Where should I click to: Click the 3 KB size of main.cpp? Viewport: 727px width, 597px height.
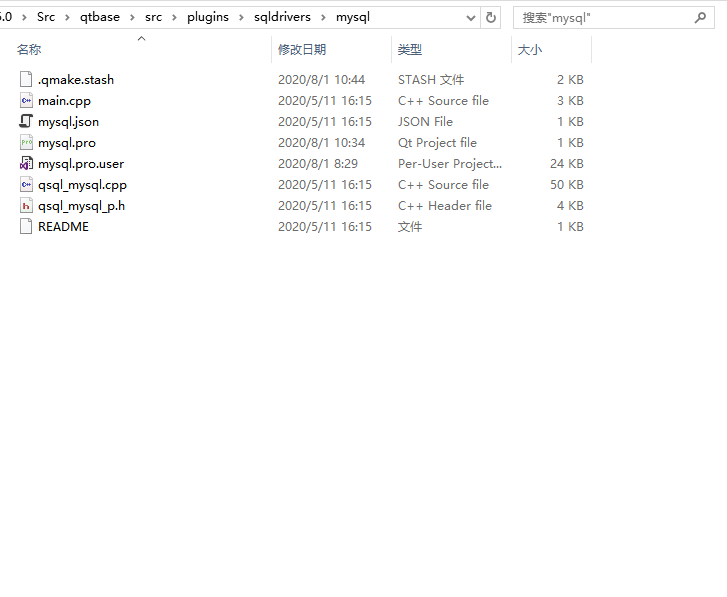click(x=570, y=101)
